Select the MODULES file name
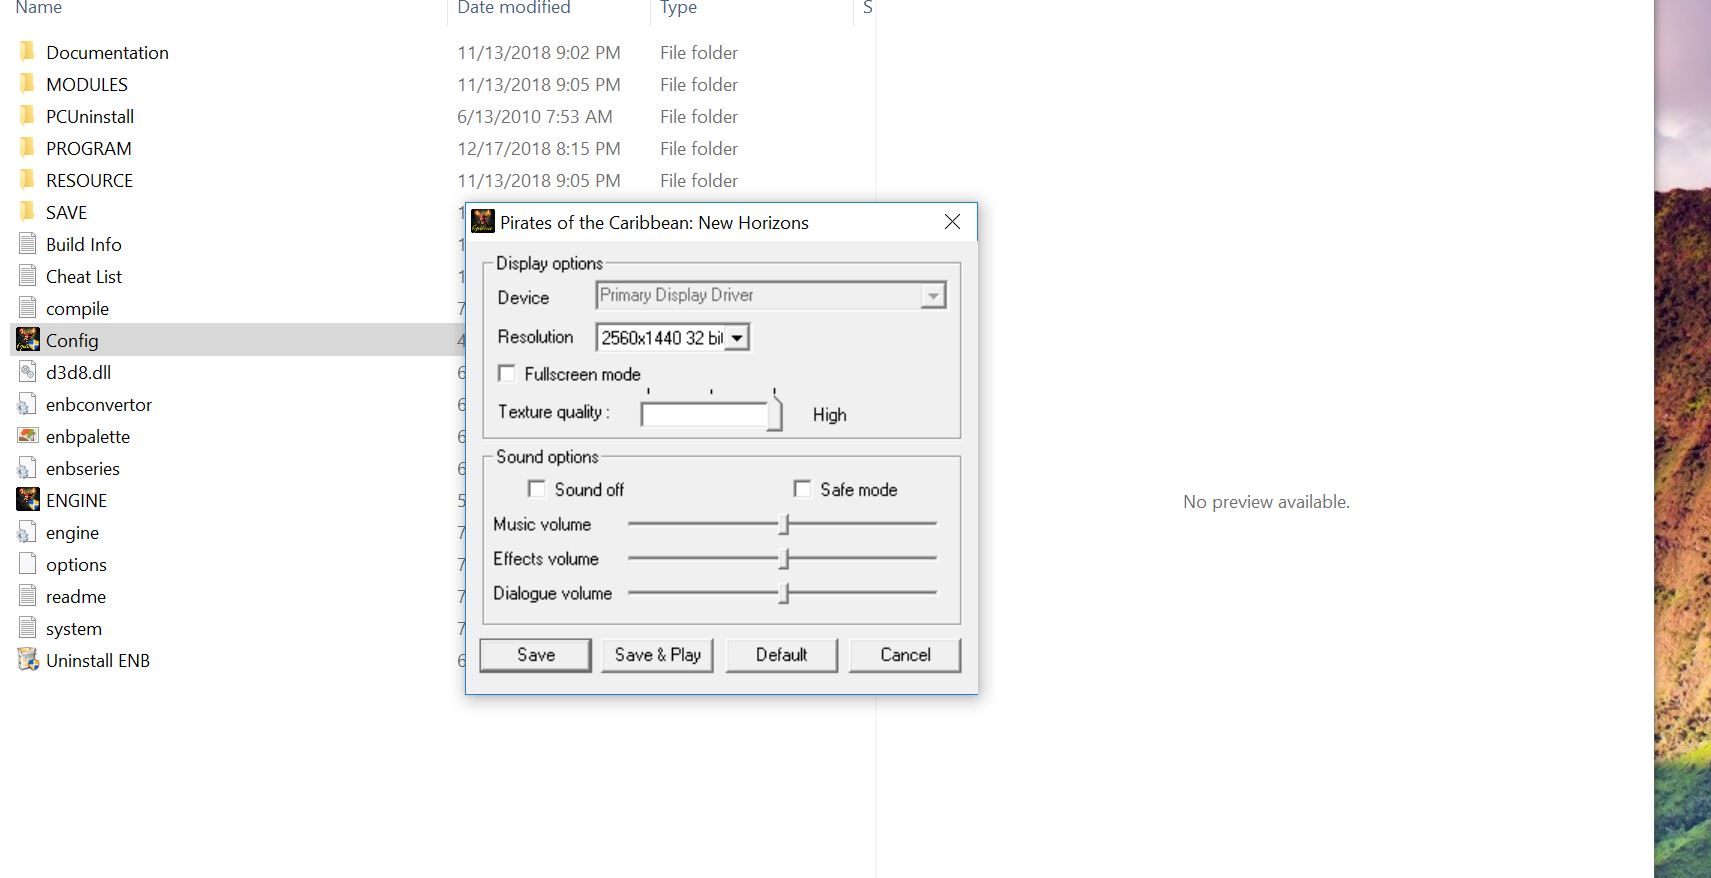The height and width of the screenshot is (878, 1711). coord(87,84)
